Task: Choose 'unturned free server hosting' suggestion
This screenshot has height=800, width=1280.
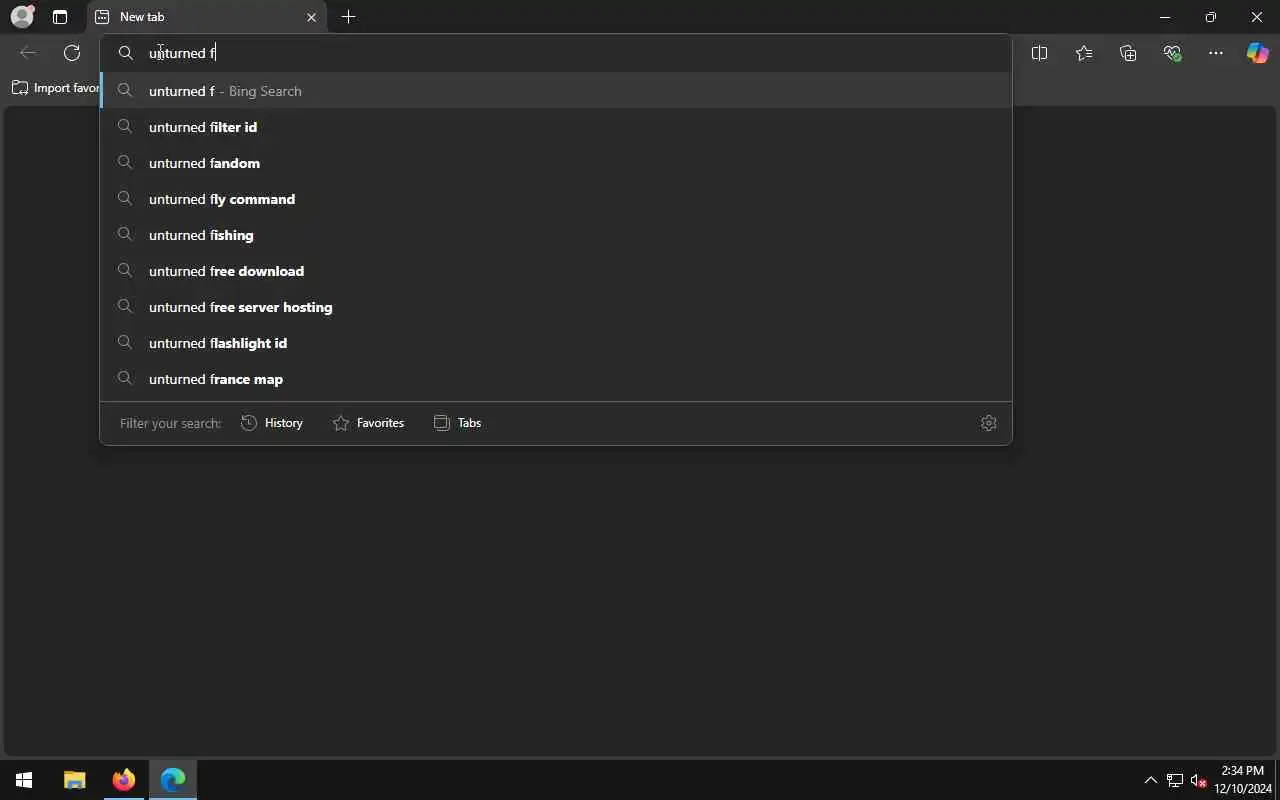Action: point(556,307)
